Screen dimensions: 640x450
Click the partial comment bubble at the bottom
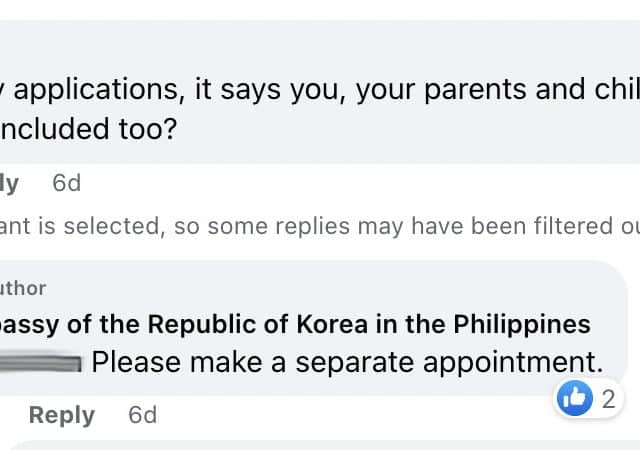point(320,444)
